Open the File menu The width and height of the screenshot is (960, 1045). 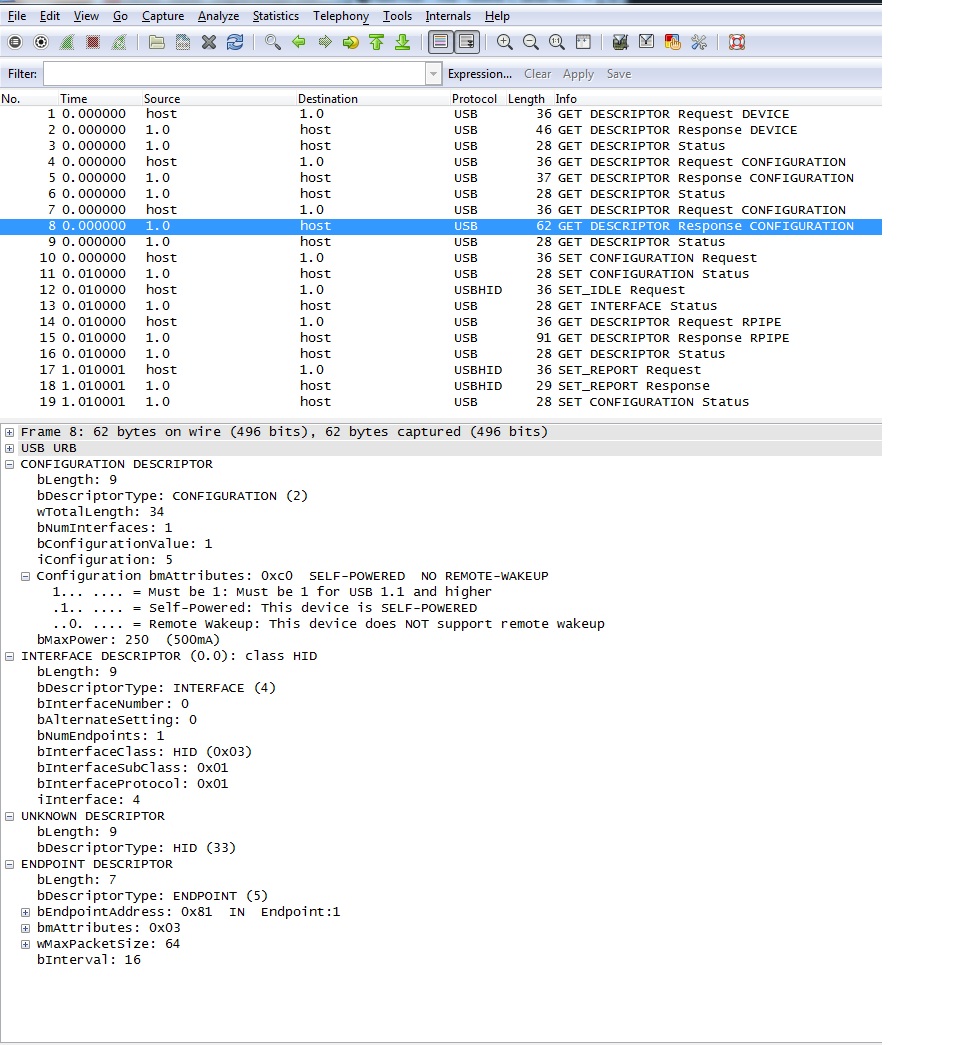(x=17, y=16)
